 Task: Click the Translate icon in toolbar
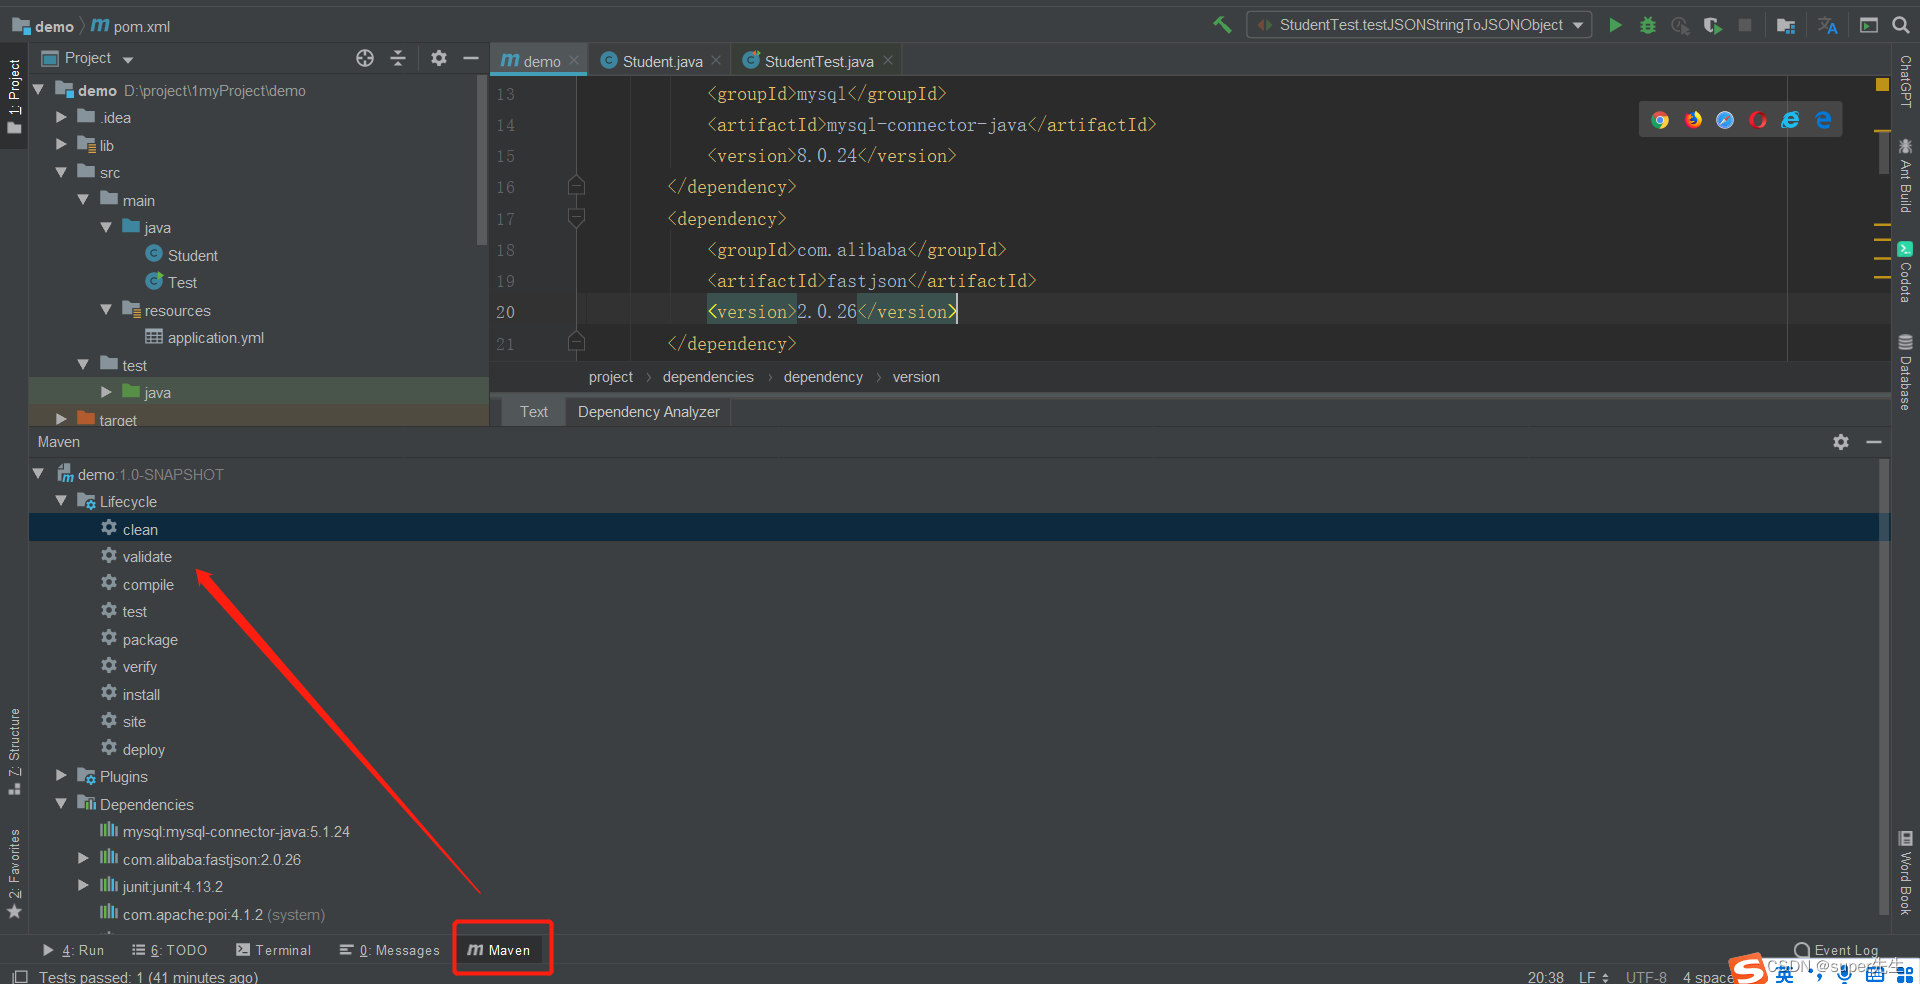(1828, 25)
